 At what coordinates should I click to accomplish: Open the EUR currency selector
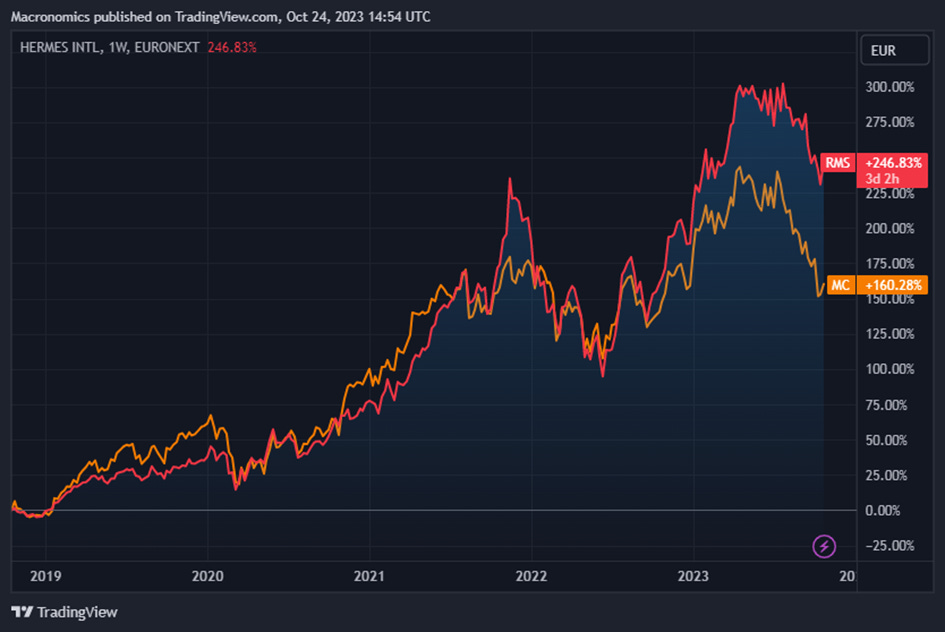coord(894,51)
